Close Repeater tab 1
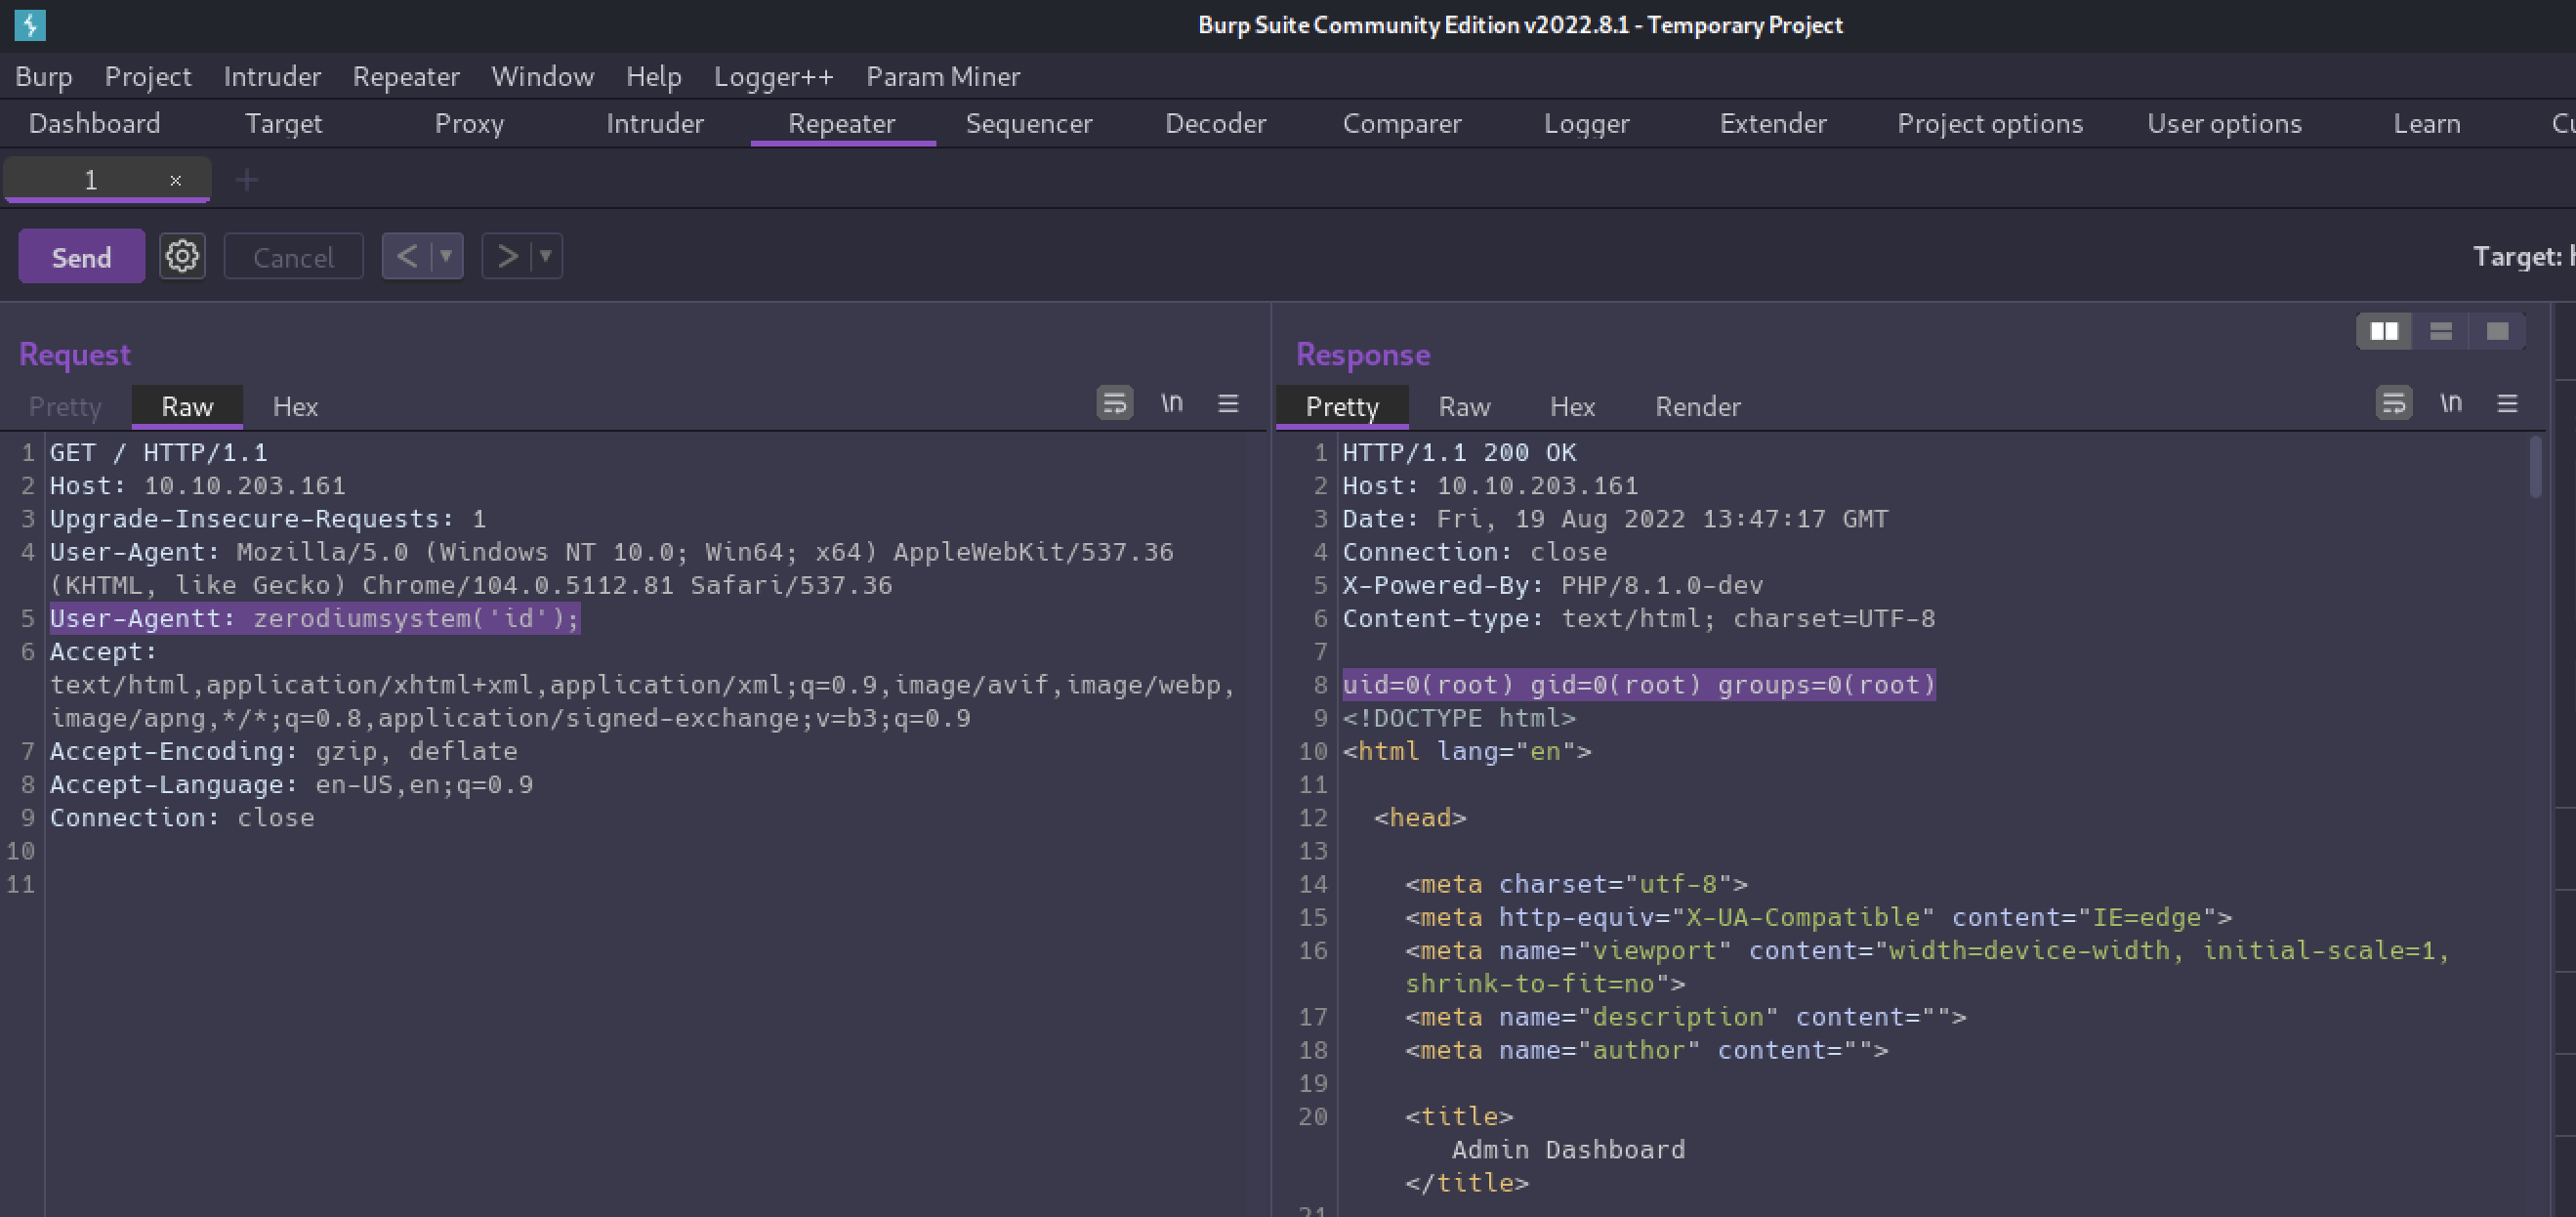 coord(175,180)
